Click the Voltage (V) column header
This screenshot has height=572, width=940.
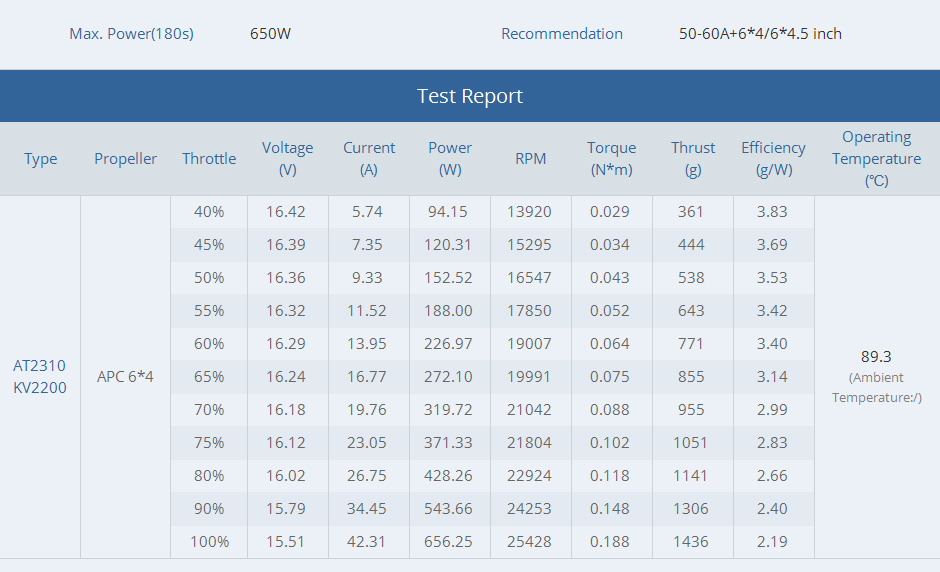coord(287,159)
